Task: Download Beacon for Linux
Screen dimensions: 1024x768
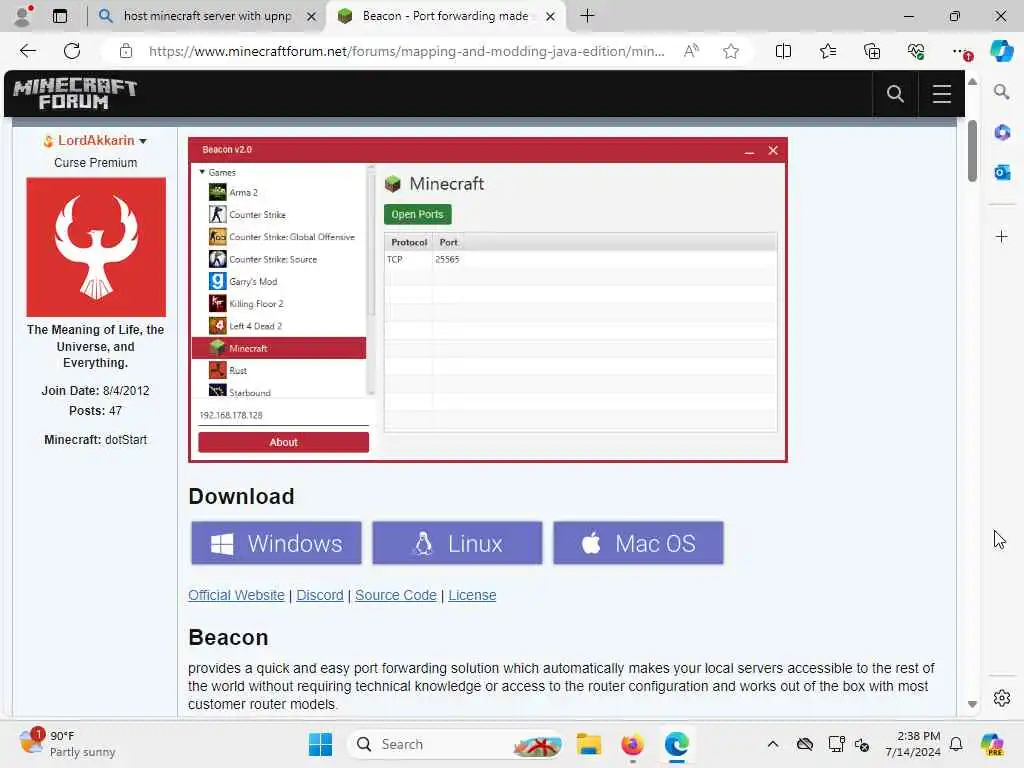Action: 457,543
